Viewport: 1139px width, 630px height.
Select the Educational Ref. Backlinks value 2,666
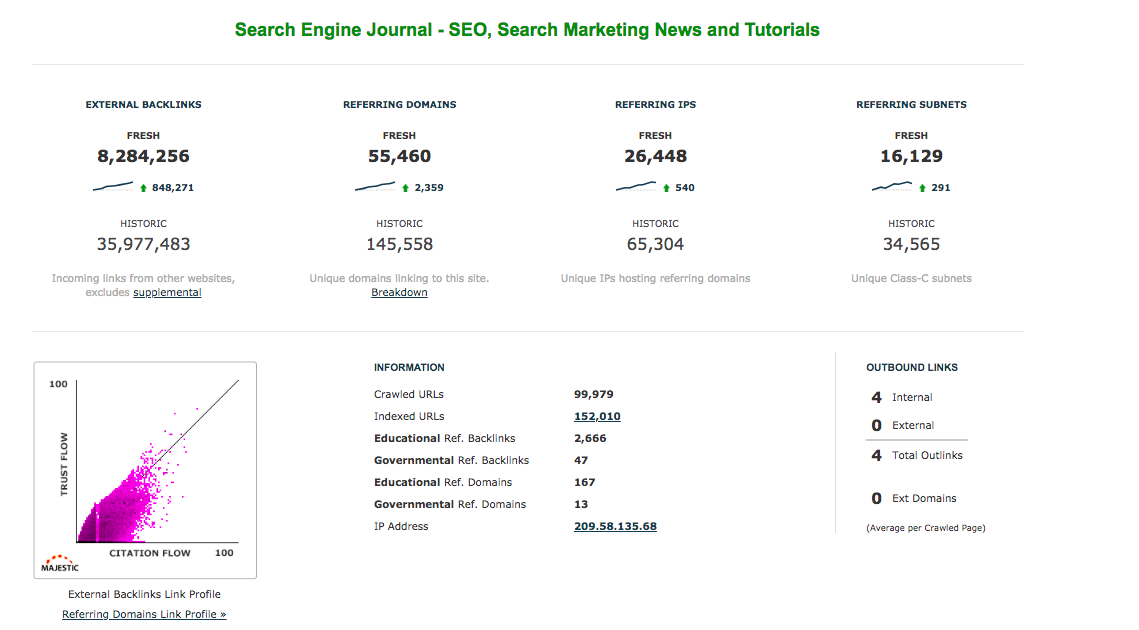click(x=590, y=438)
